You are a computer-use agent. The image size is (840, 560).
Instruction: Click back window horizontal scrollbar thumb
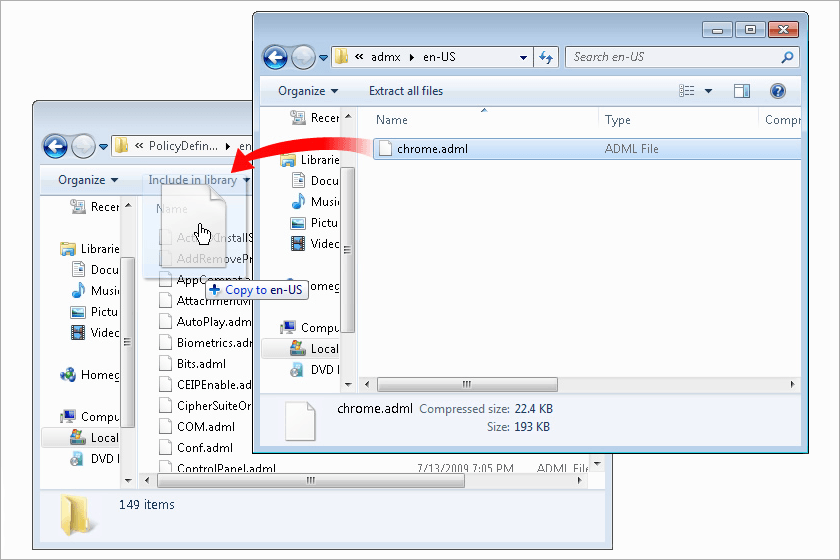coord(311,480)
